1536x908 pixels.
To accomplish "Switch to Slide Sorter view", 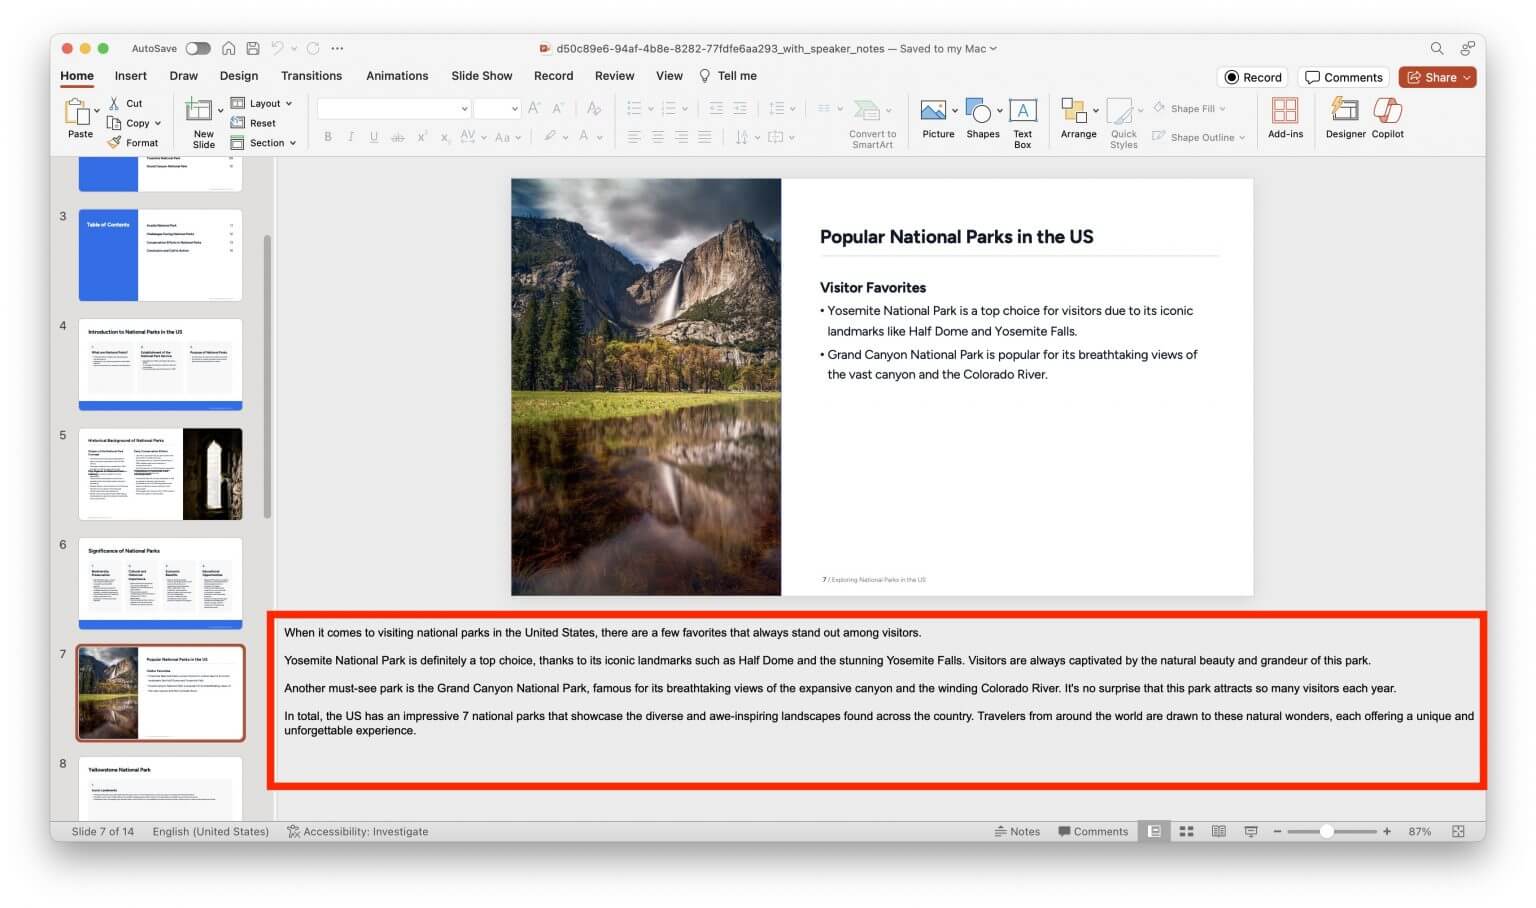I will pyautogui.click(x=1186, y=831).
